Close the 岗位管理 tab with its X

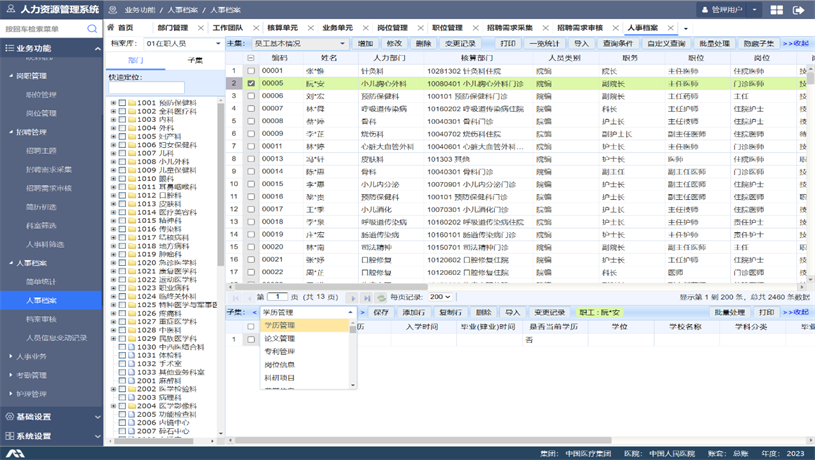pos(420,28)
